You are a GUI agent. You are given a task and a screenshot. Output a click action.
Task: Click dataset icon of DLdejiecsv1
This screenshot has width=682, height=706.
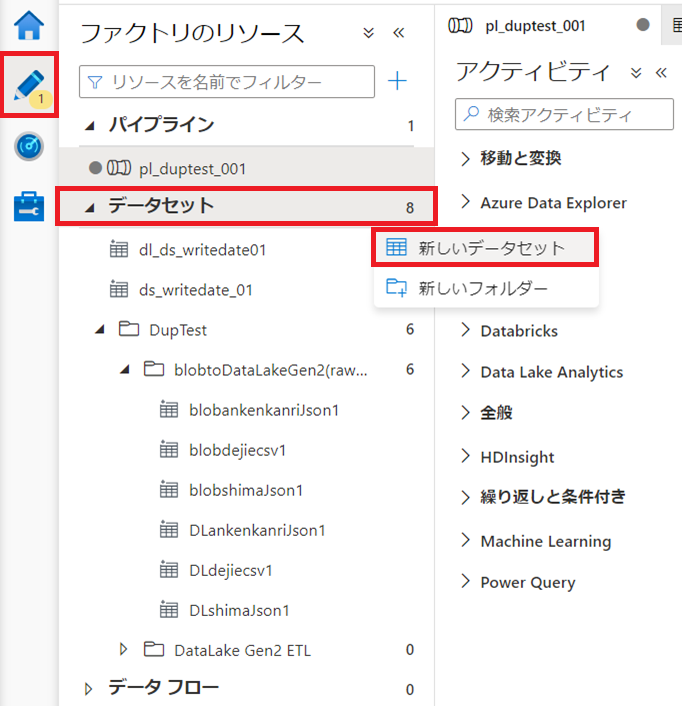point(169,570)
